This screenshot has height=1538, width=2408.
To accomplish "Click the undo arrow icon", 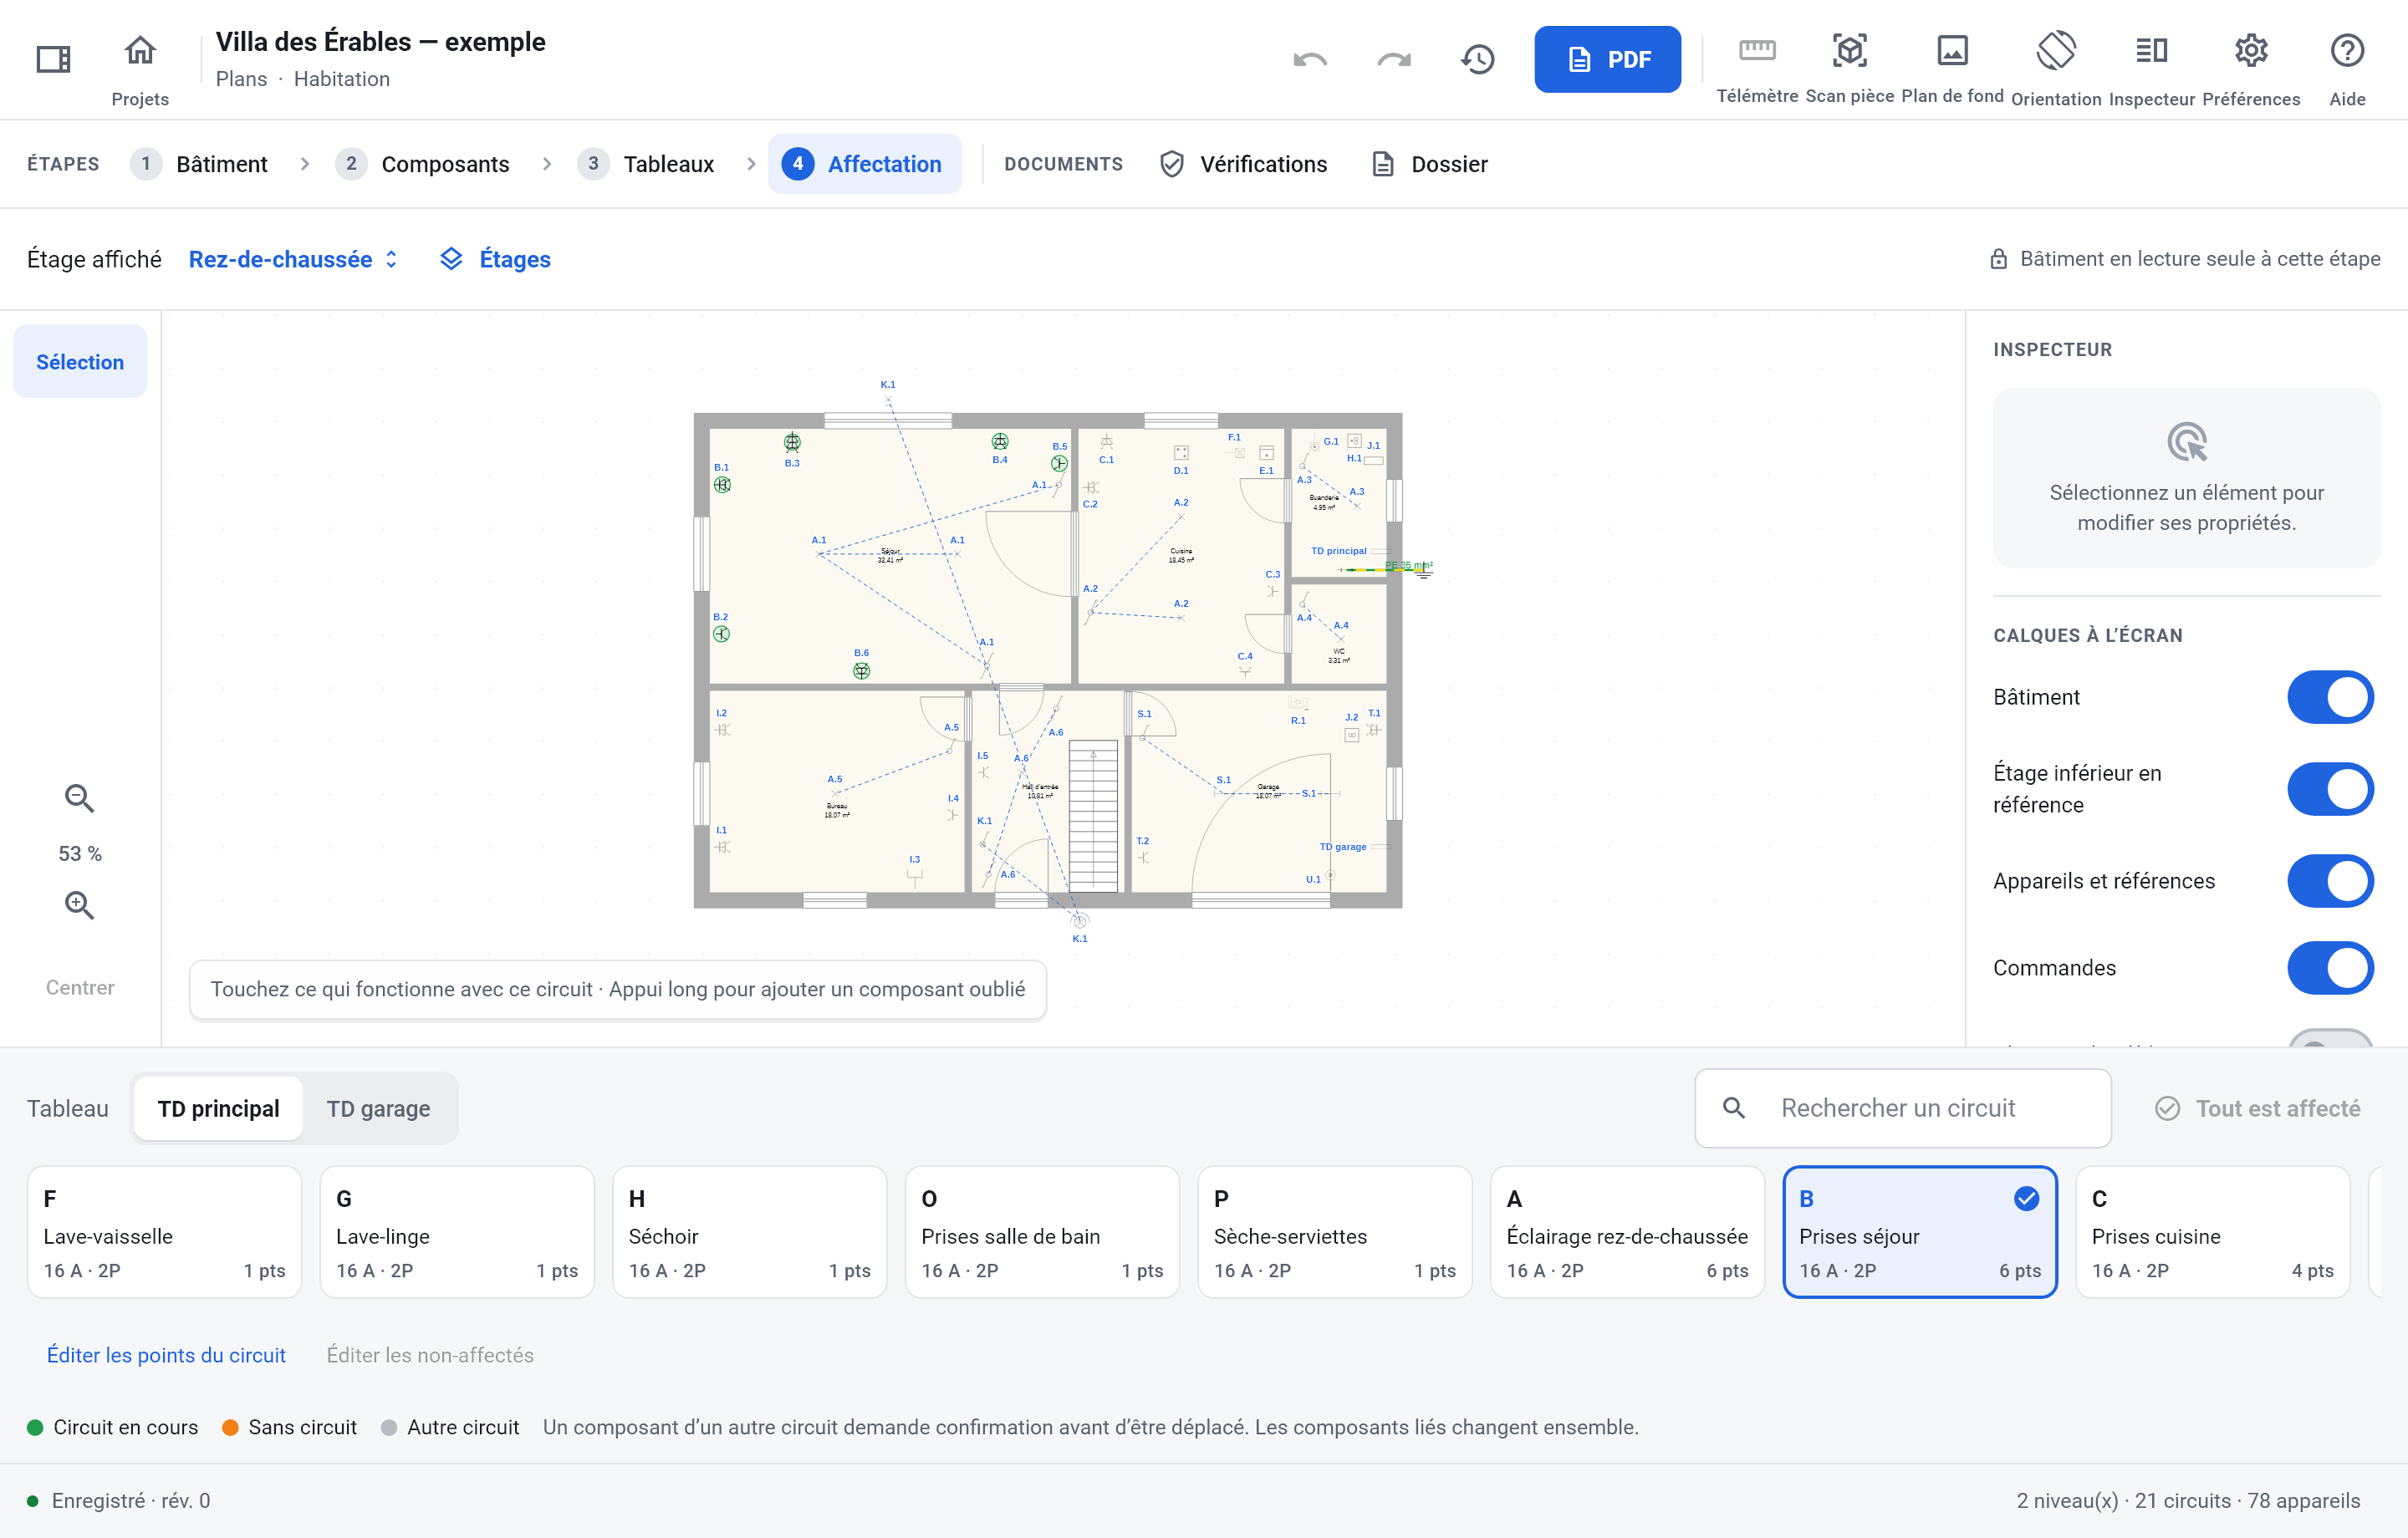I will [1310, 59].
